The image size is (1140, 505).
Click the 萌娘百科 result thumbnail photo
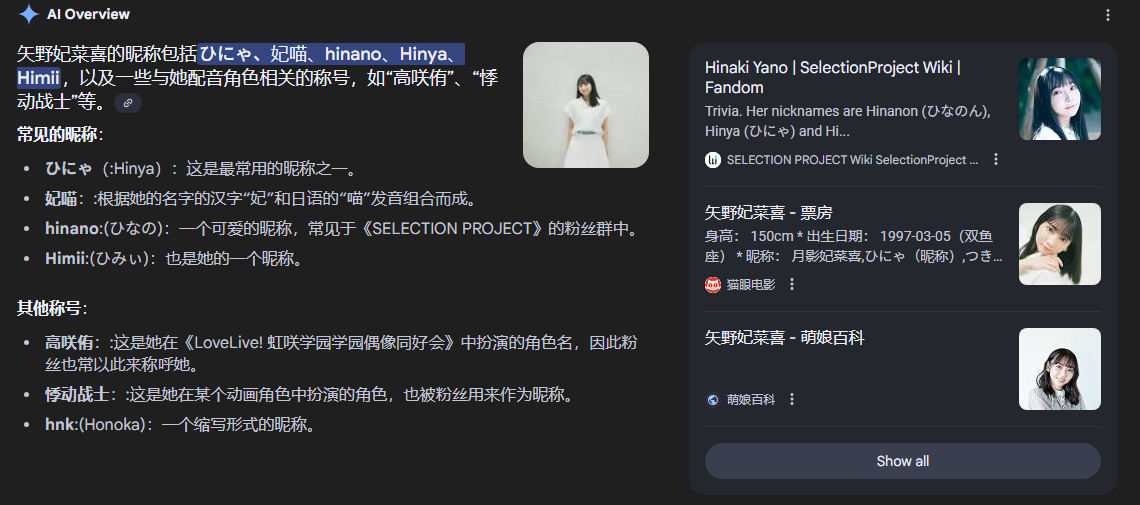[x=1059, y=369]
